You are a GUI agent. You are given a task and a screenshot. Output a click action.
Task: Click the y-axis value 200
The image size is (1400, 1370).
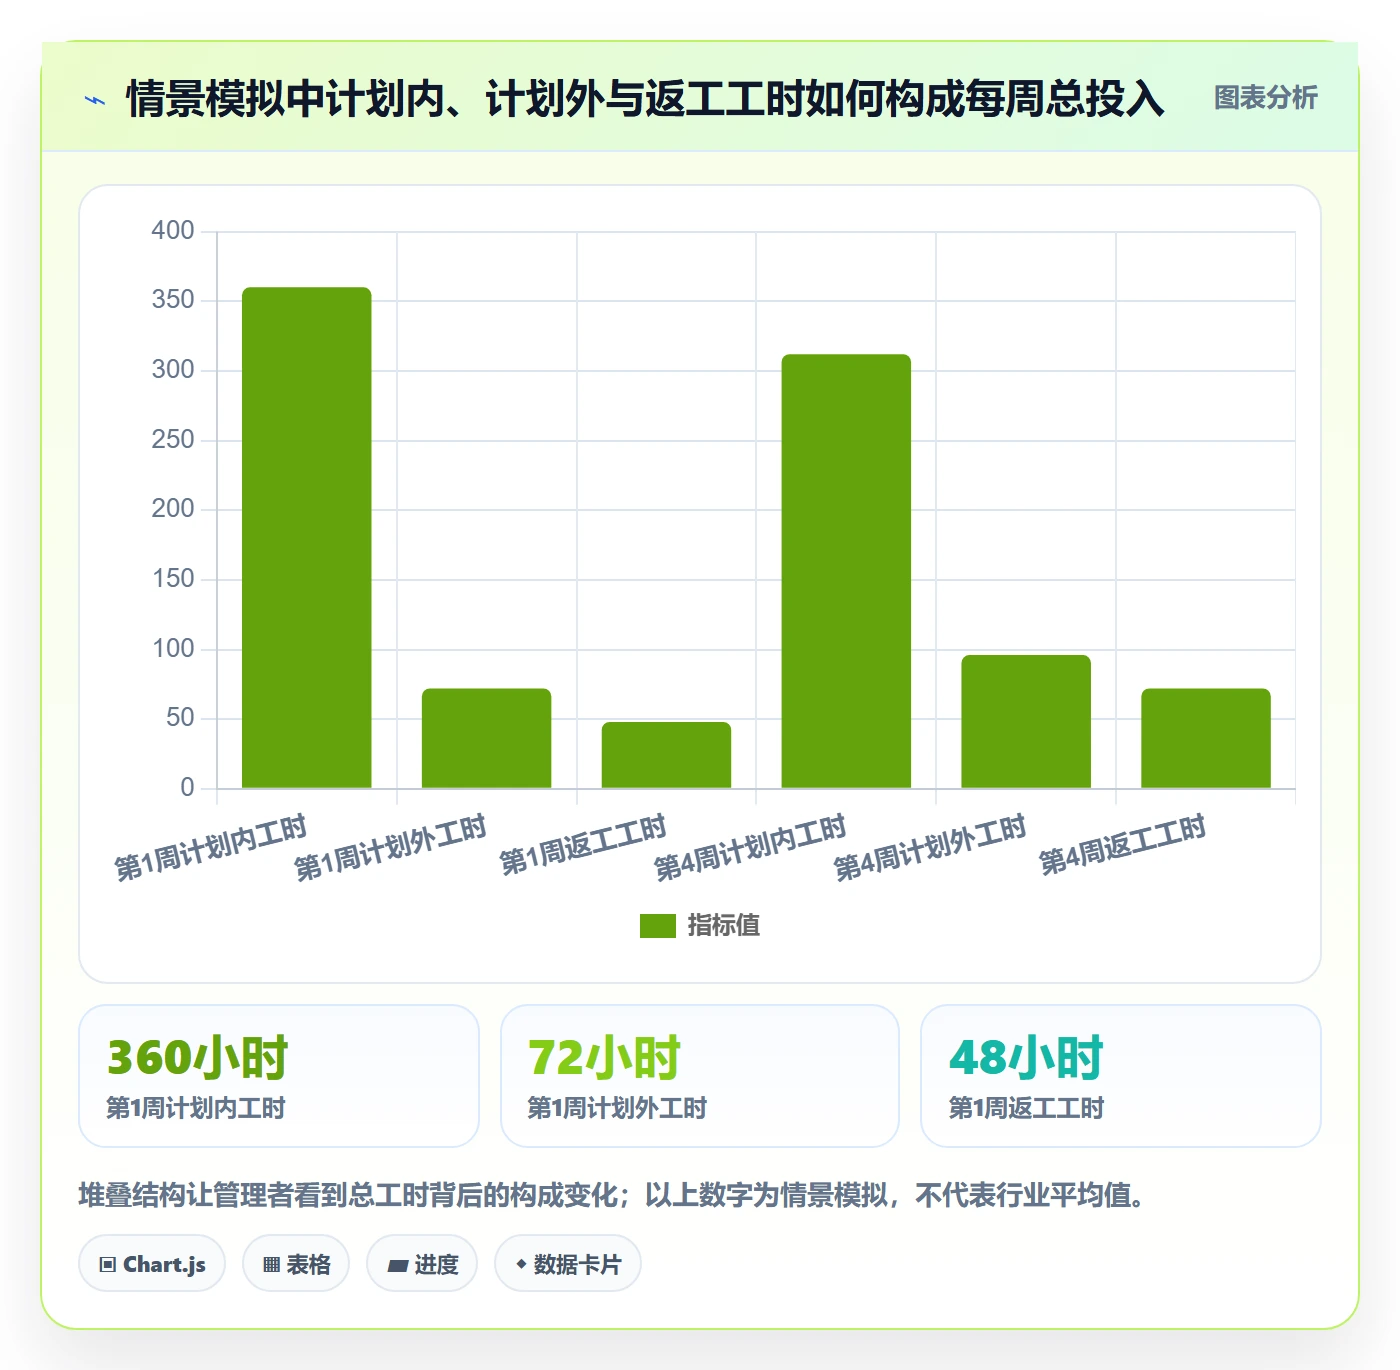click(173, 509)
